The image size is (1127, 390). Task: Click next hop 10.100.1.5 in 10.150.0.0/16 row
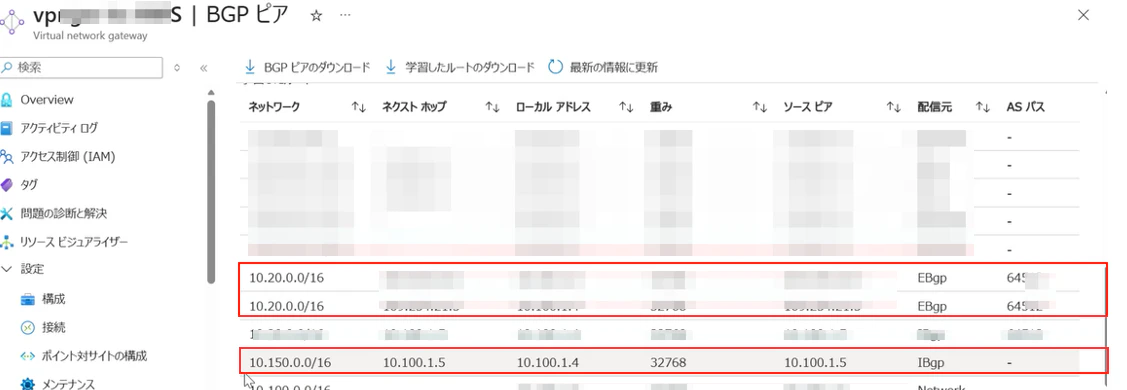pos(414,363)
